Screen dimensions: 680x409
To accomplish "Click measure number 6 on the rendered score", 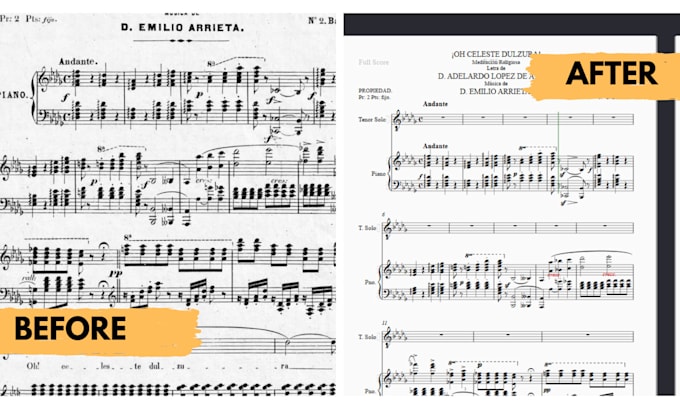I will click(384, 215).
